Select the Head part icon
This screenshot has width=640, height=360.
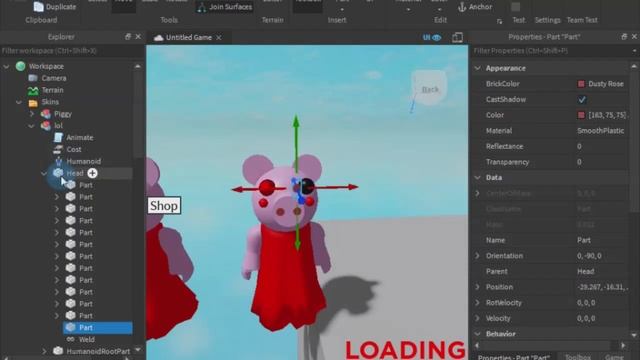click(58, 173)
